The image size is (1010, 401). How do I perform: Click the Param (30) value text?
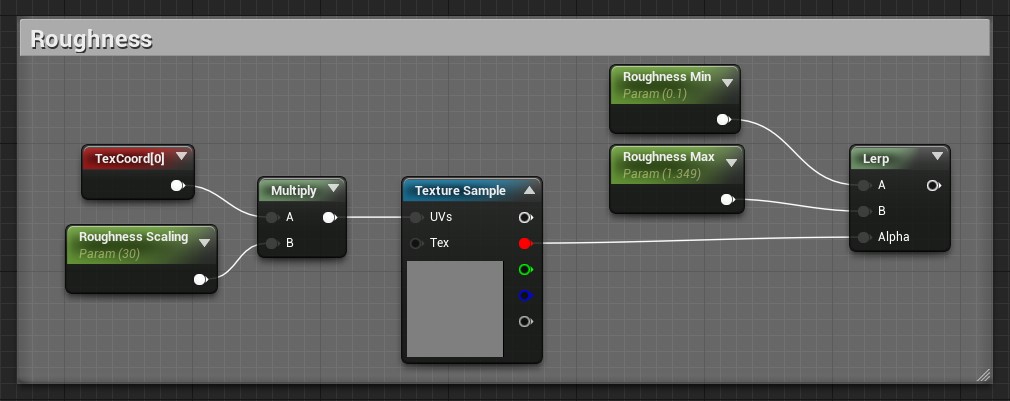coord(110,254)
